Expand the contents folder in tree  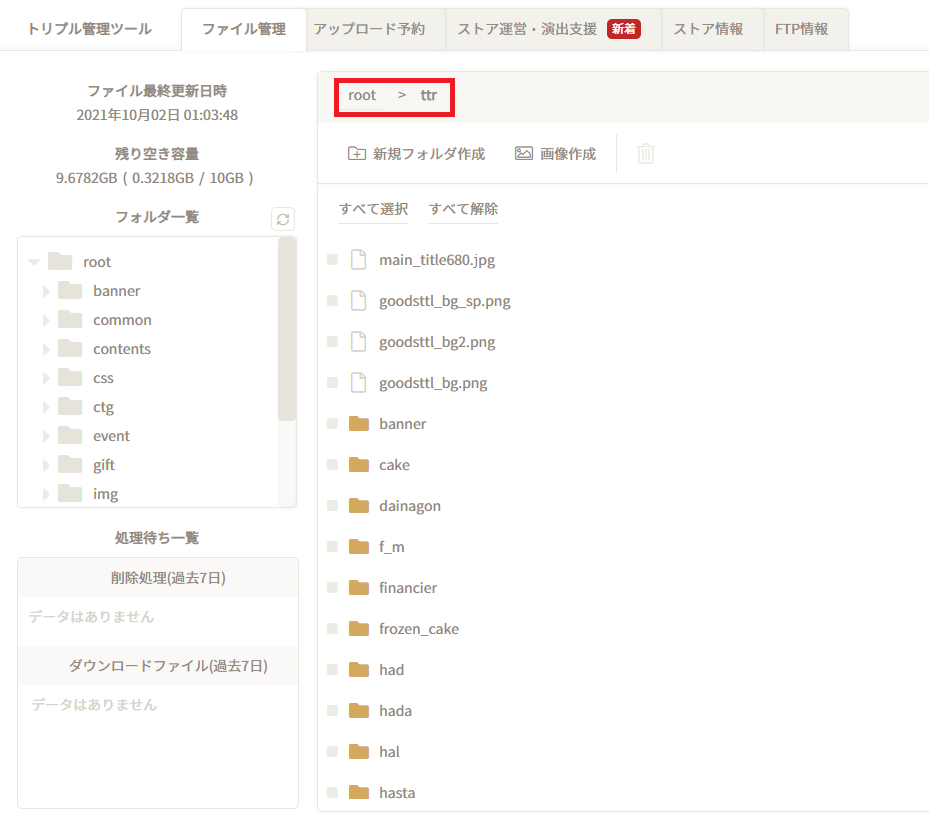pyautogui.click(x=46, y=349)
